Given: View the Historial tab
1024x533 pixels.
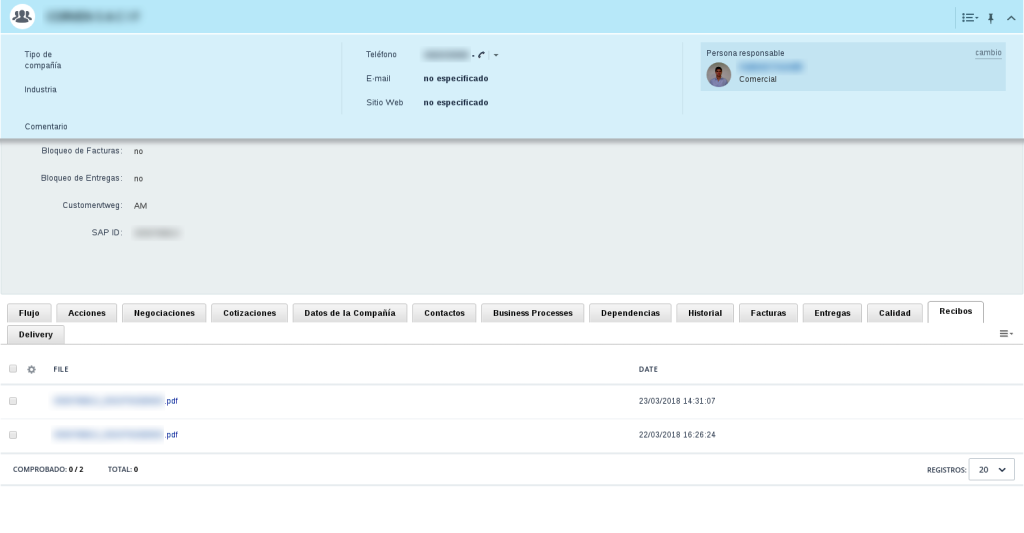Looking at the screenshot, I should (x=705, y=313).
